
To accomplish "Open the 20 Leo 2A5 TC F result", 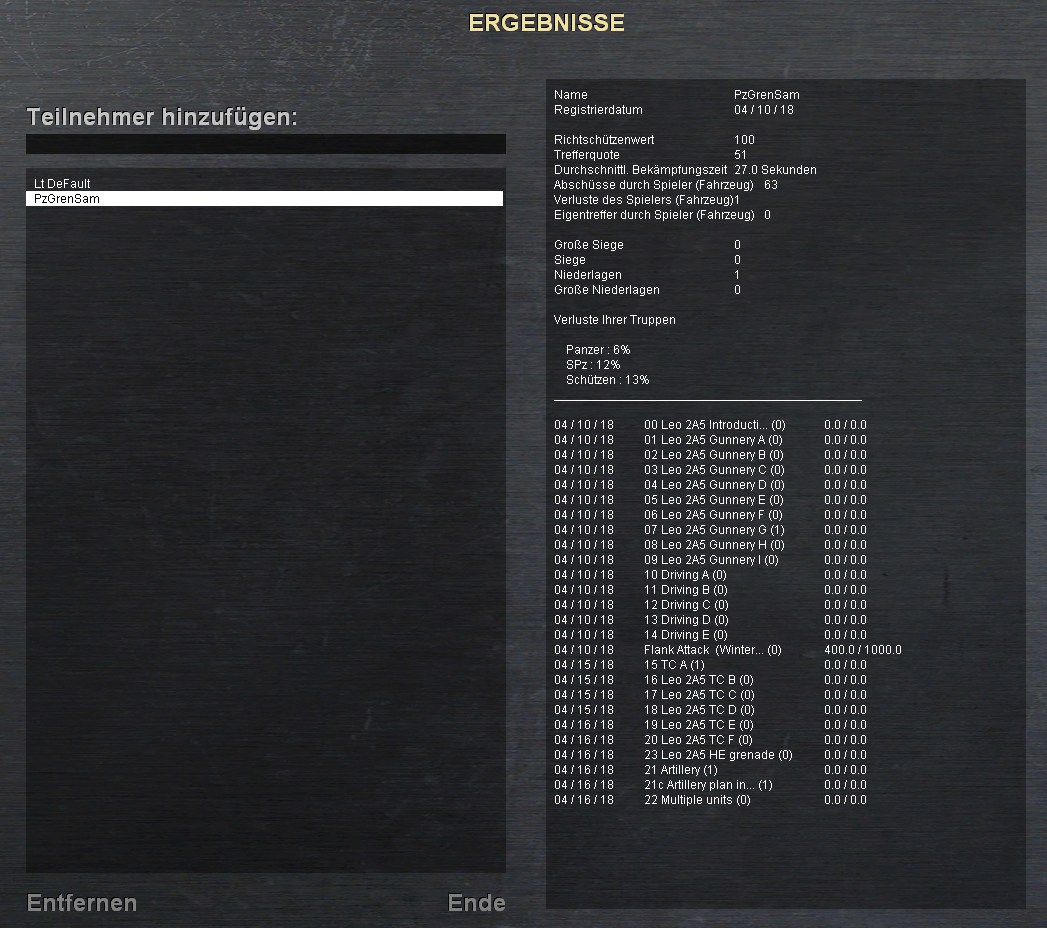I will pos(698,740).
